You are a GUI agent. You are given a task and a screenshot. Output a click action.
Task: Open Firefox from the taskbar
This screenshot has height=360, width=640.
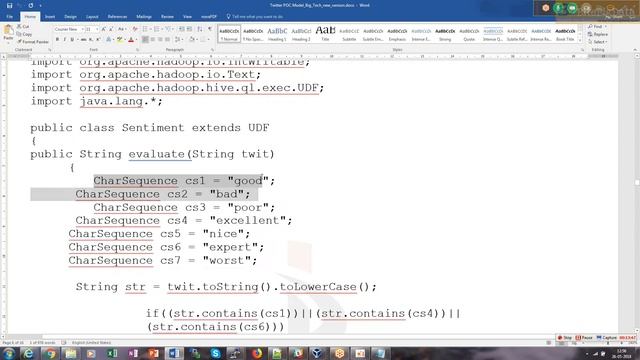pyautogui.click(x=257, y=353)
